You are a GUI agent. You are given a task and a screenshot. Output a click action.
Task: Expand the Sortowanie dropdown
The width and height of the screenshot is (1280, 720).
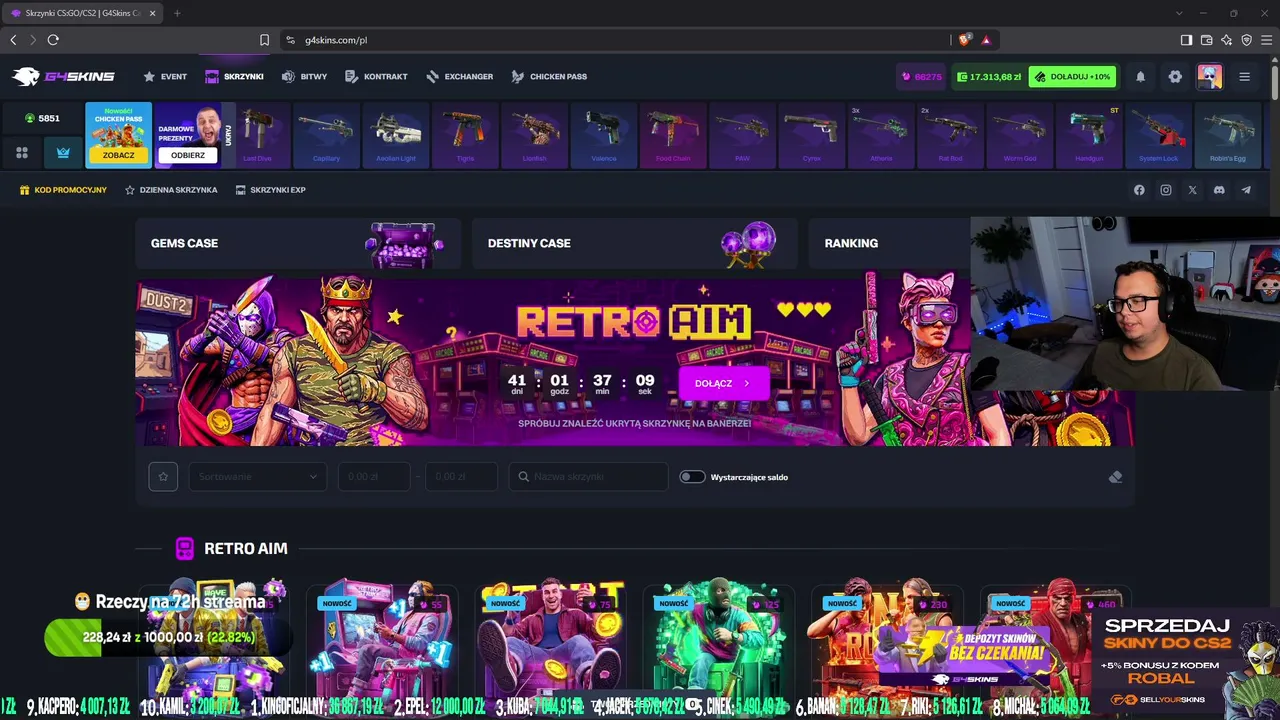(257, 477)
